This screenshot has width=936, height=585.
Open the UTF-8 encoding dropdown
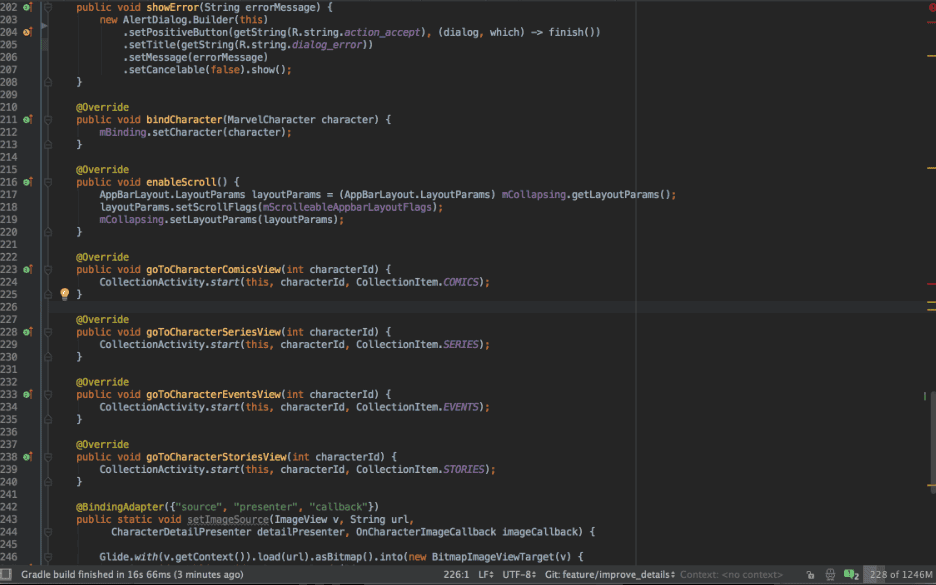coord(519,575)
